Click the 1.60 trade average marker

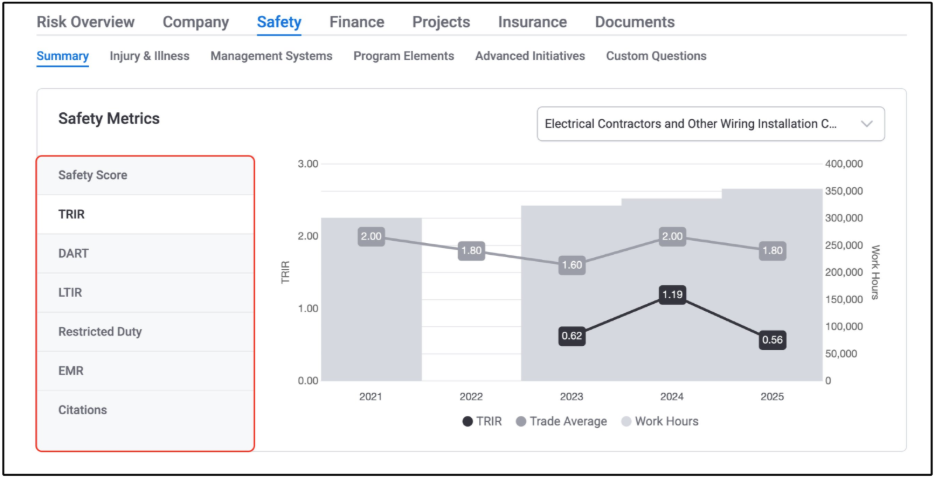[572, 265]
